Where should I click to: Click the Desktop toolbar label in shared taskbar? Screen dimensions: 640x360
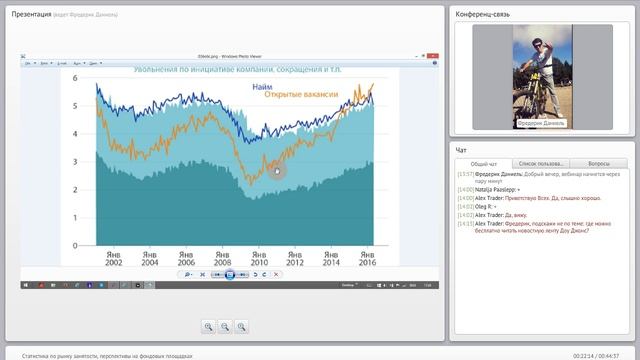click(x=348, y=285)
